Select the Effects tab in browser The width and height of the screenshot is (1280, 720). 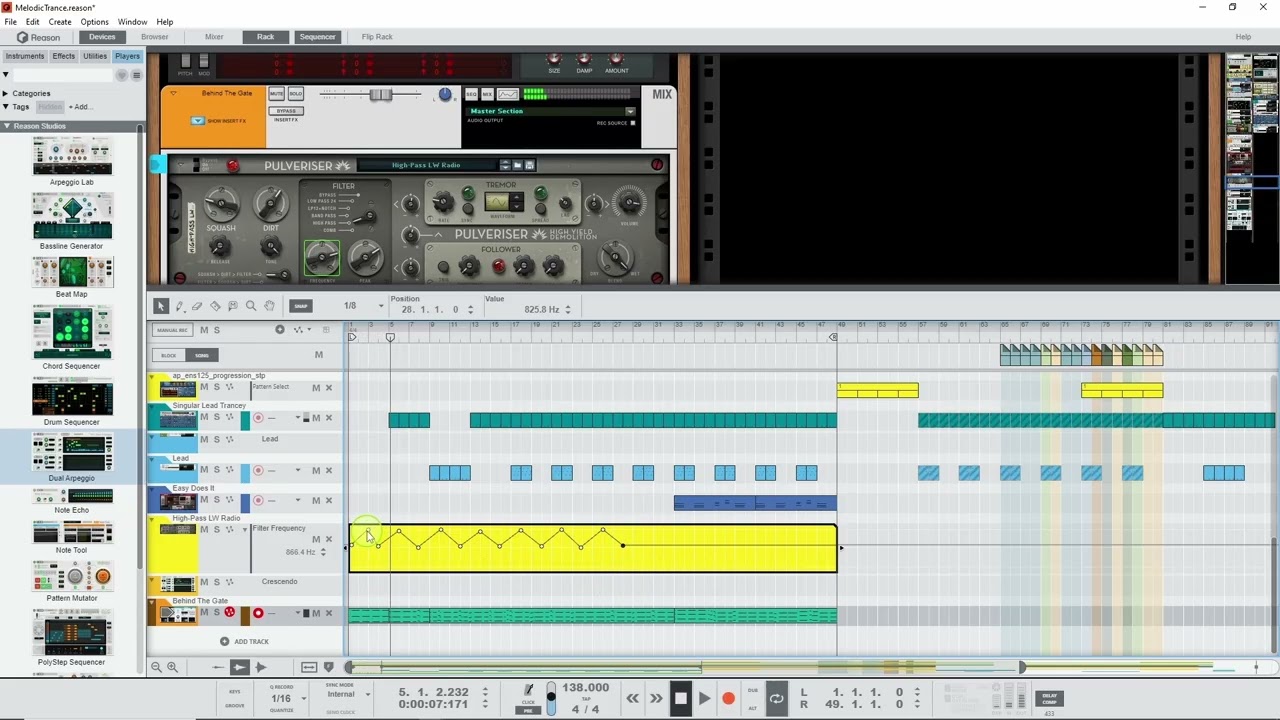coord(64,56)
